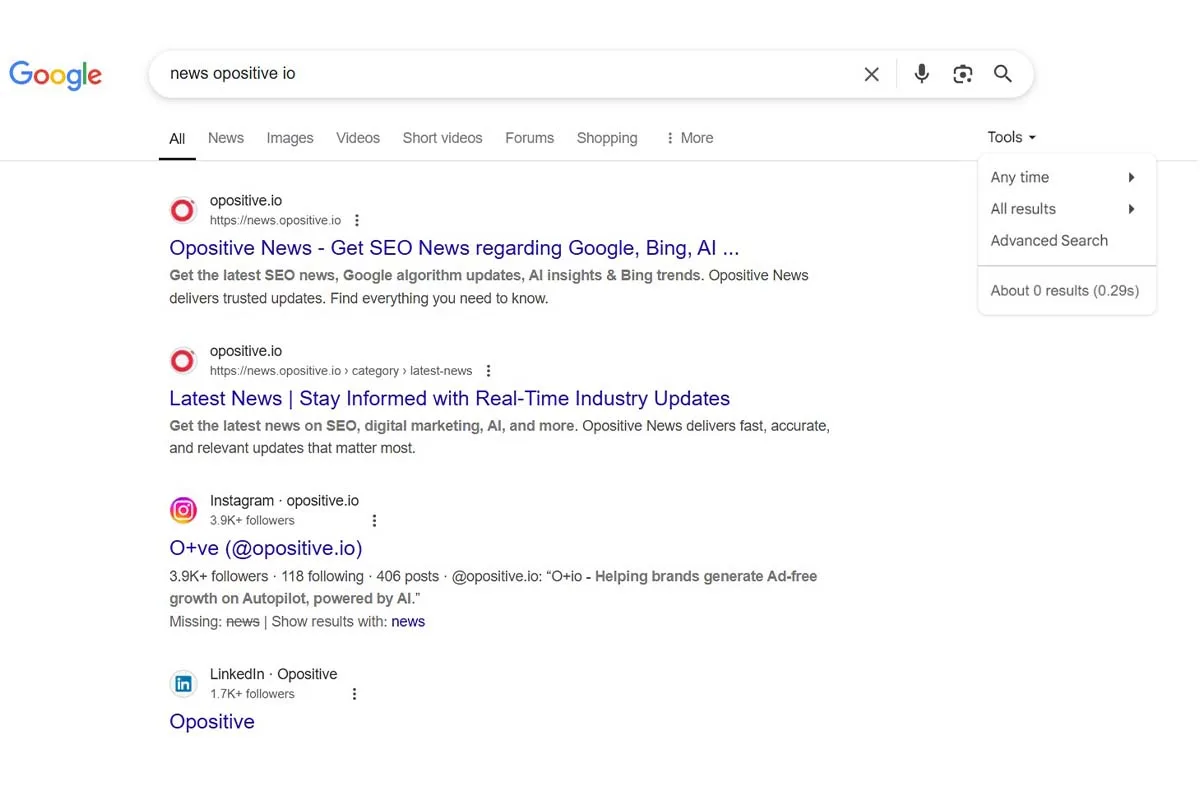This screenshot has width=1200, height=800.
Task: Open the Videos tab
Action: [358, 138]
